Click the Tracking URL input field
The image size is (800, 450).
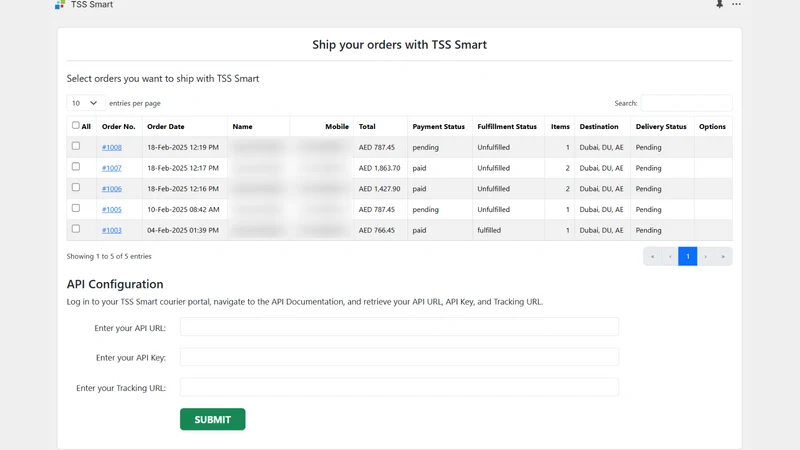pos(399,387)
